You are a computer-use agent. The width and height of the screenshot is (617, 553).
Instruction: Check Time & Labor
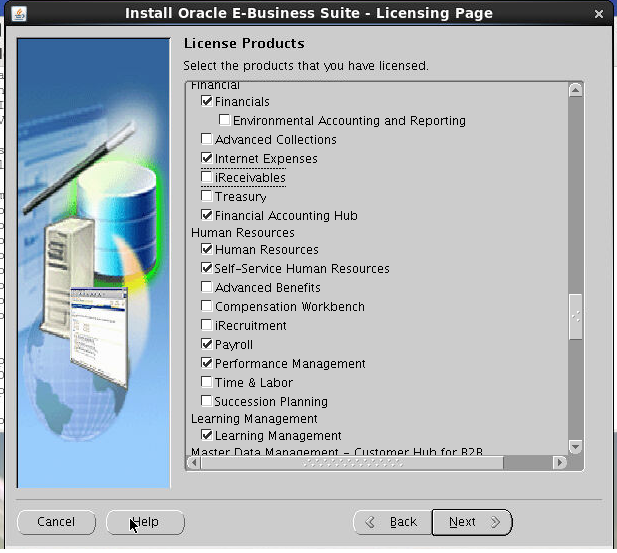207,382
